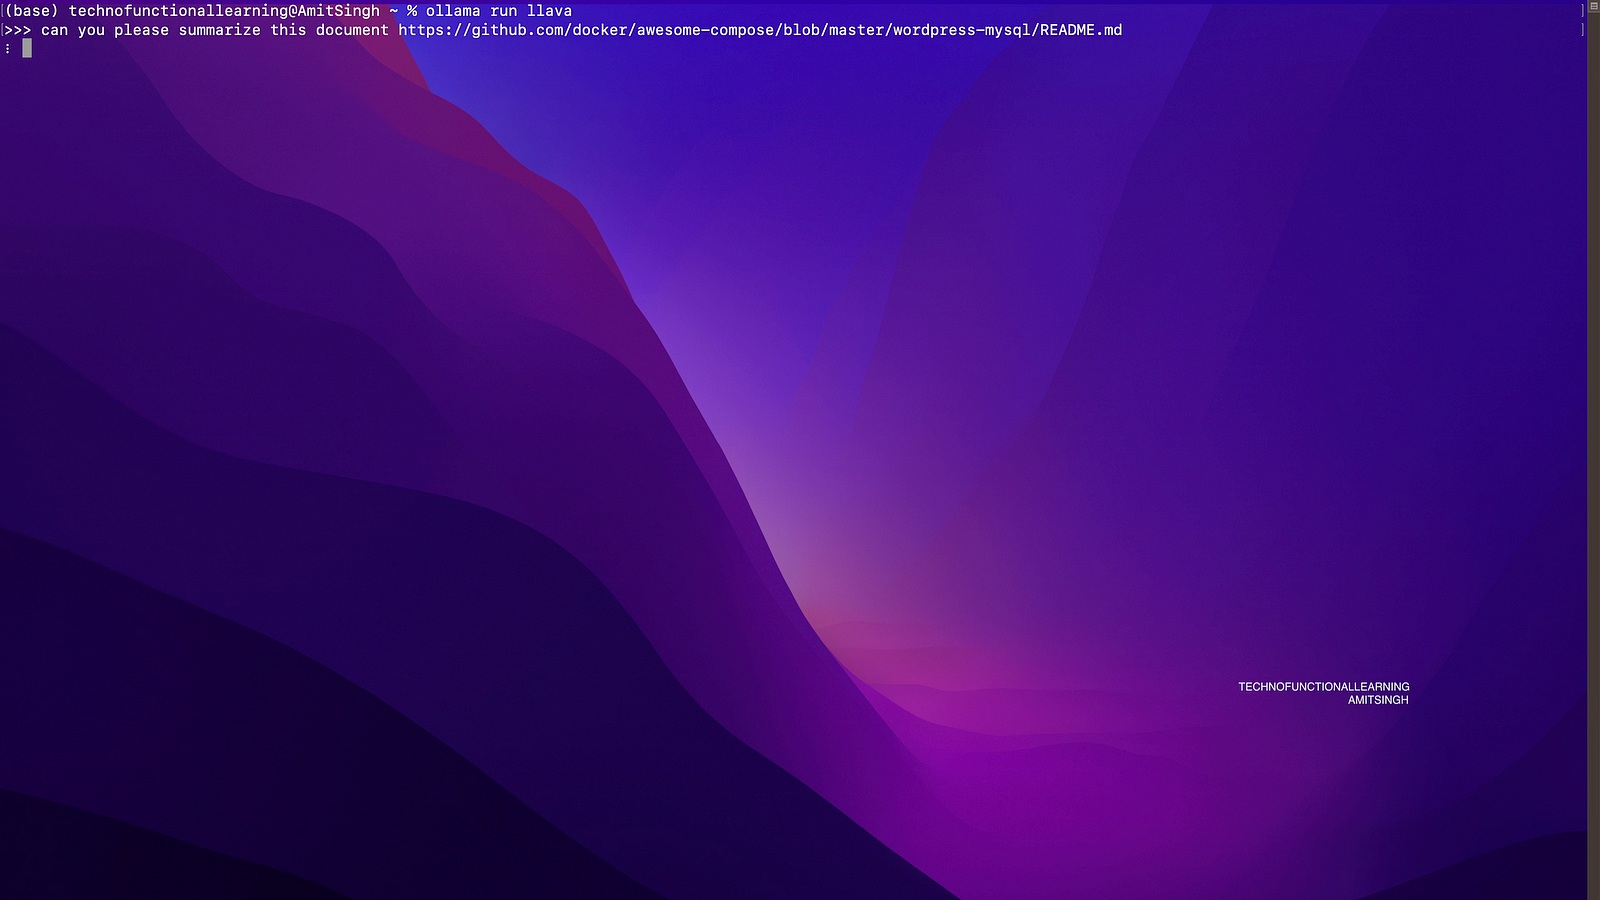Click the word 'summarize' in the prompt

(219, 30)
